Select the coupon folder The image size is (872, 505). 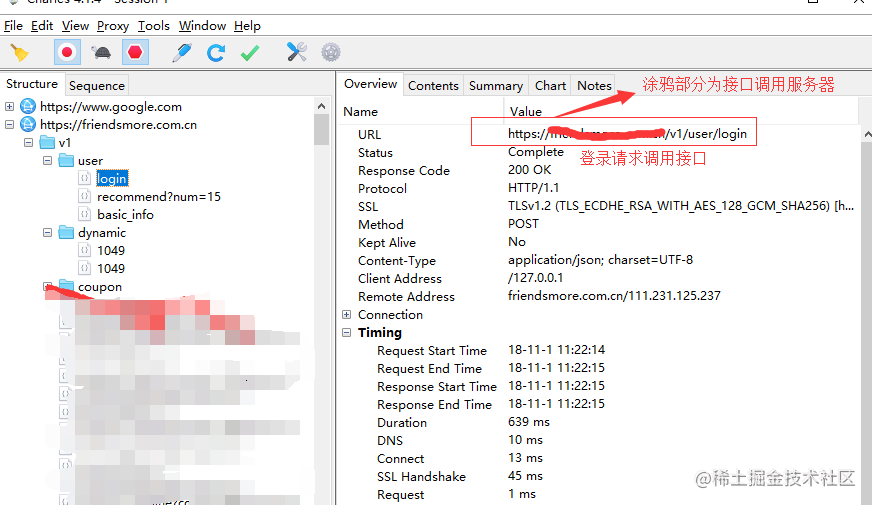click(x=100, y=287)
